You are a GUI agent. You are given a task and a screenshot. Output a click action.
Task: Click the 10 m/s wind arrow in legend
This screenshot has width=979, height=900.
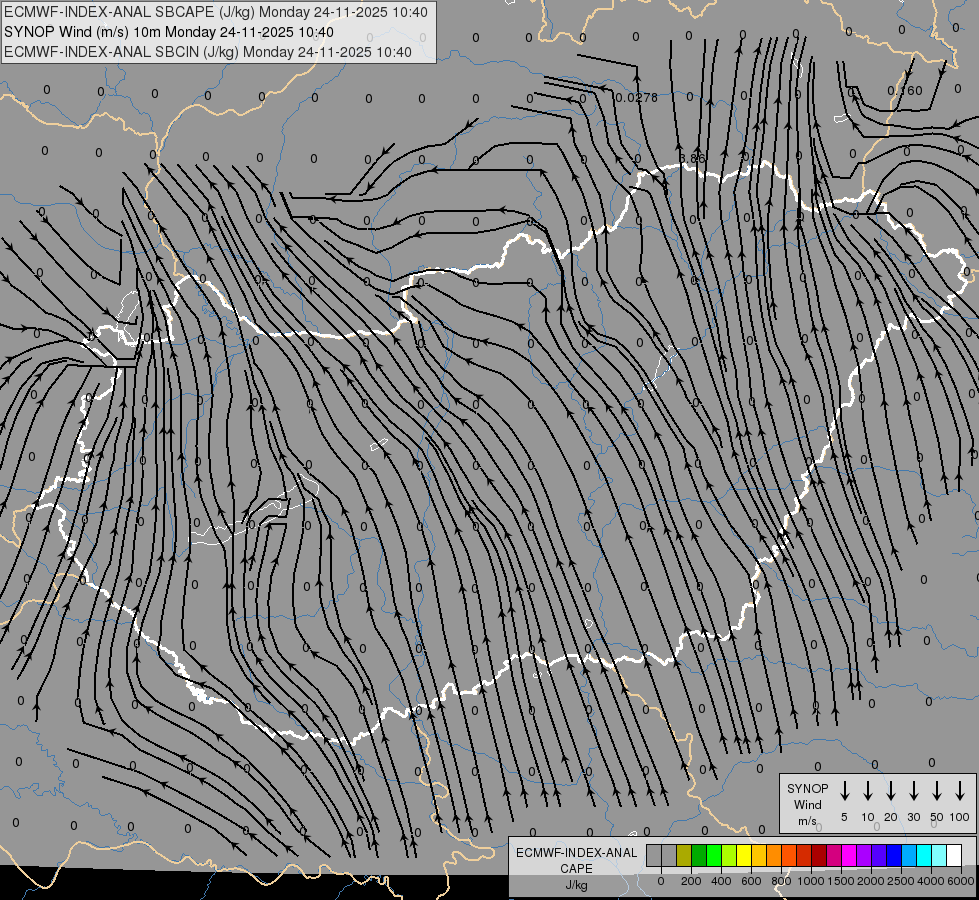coord(867,791)
